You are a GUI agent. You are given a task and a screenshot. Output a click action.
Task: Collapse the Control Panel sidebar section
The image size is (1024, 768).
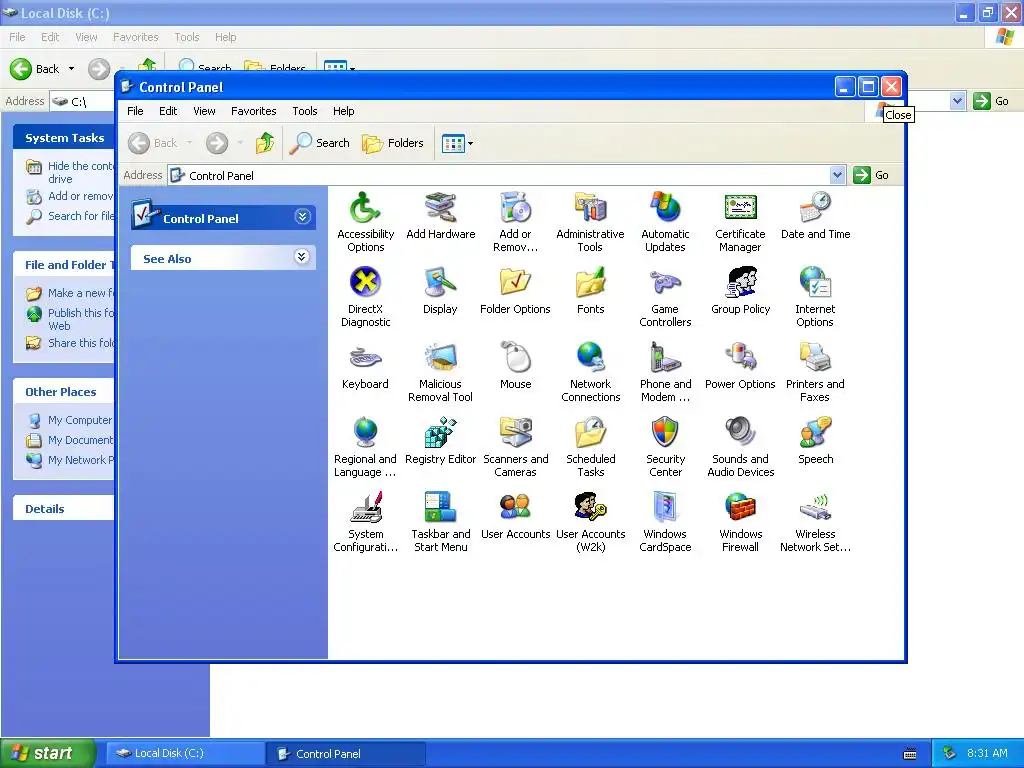click(x=302, y=217)
